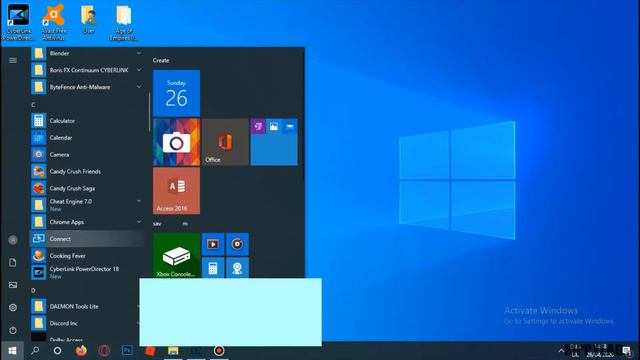The width and height of the screenshot is (640, 360).
Task: Open the Connect app entry
Action: coord(87,239)
